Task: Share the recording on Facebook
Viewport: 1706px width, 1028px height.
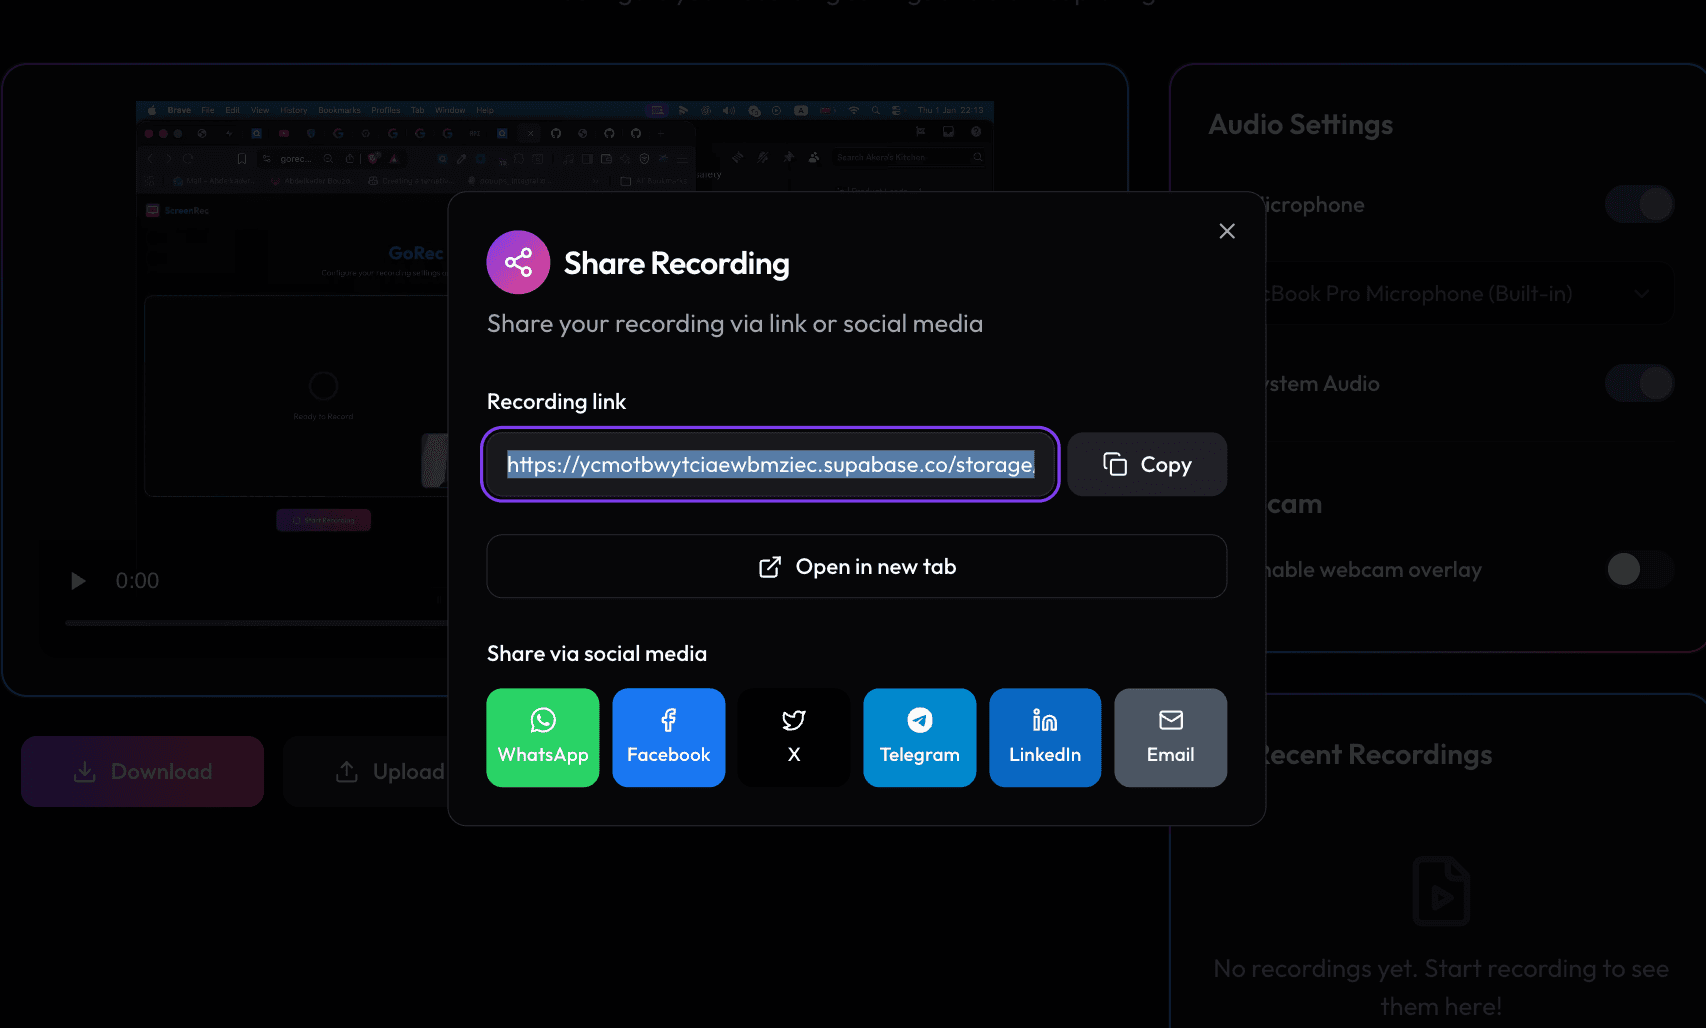Action: pyautogui.click(x=669, y=737)
